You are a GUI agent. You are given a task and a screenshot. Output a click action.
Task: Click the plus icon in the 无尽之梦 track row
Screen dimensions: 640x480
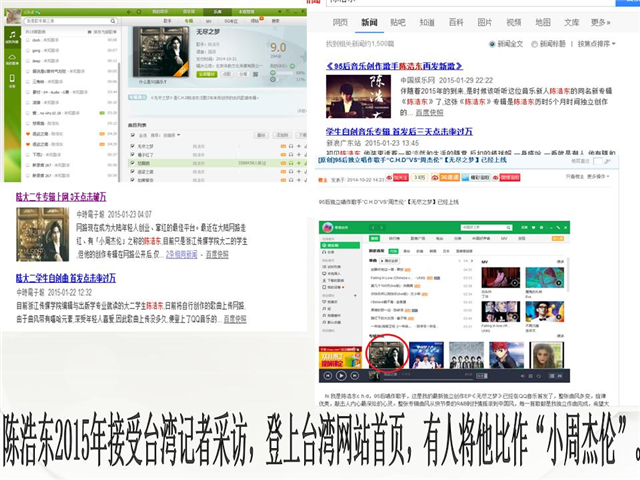299,146
